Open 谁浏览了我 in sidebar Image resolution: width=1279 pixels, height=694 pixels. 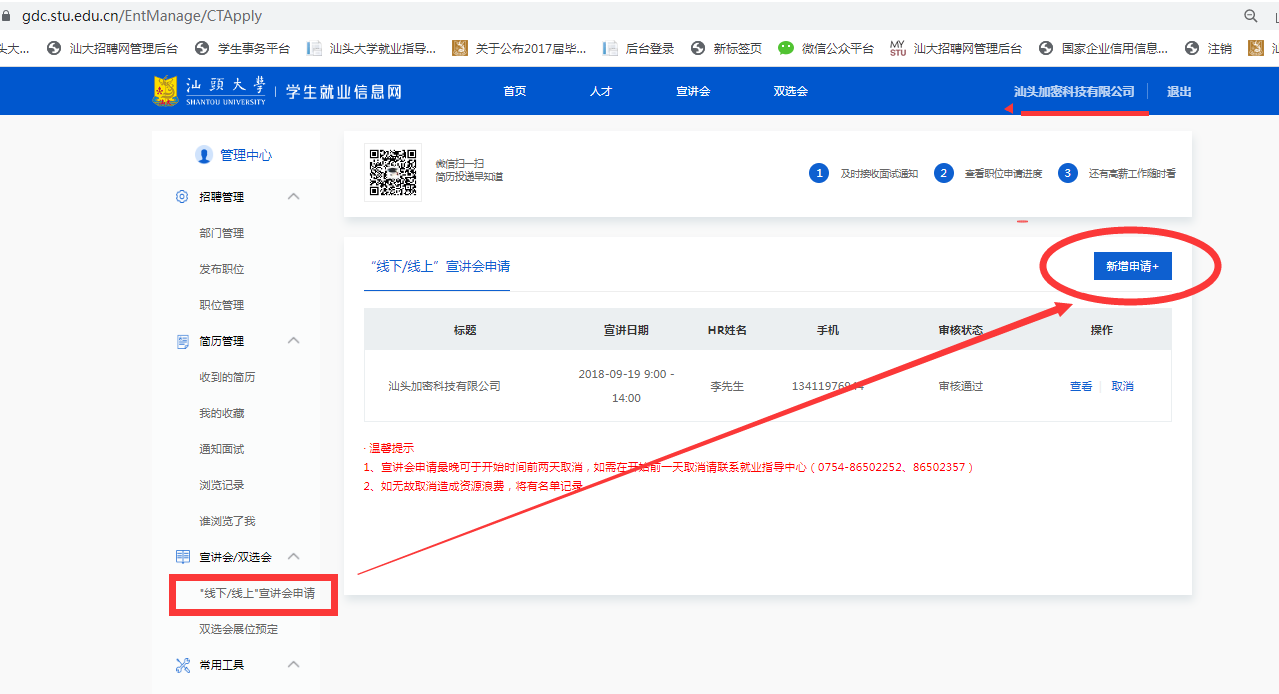(228, 521)
